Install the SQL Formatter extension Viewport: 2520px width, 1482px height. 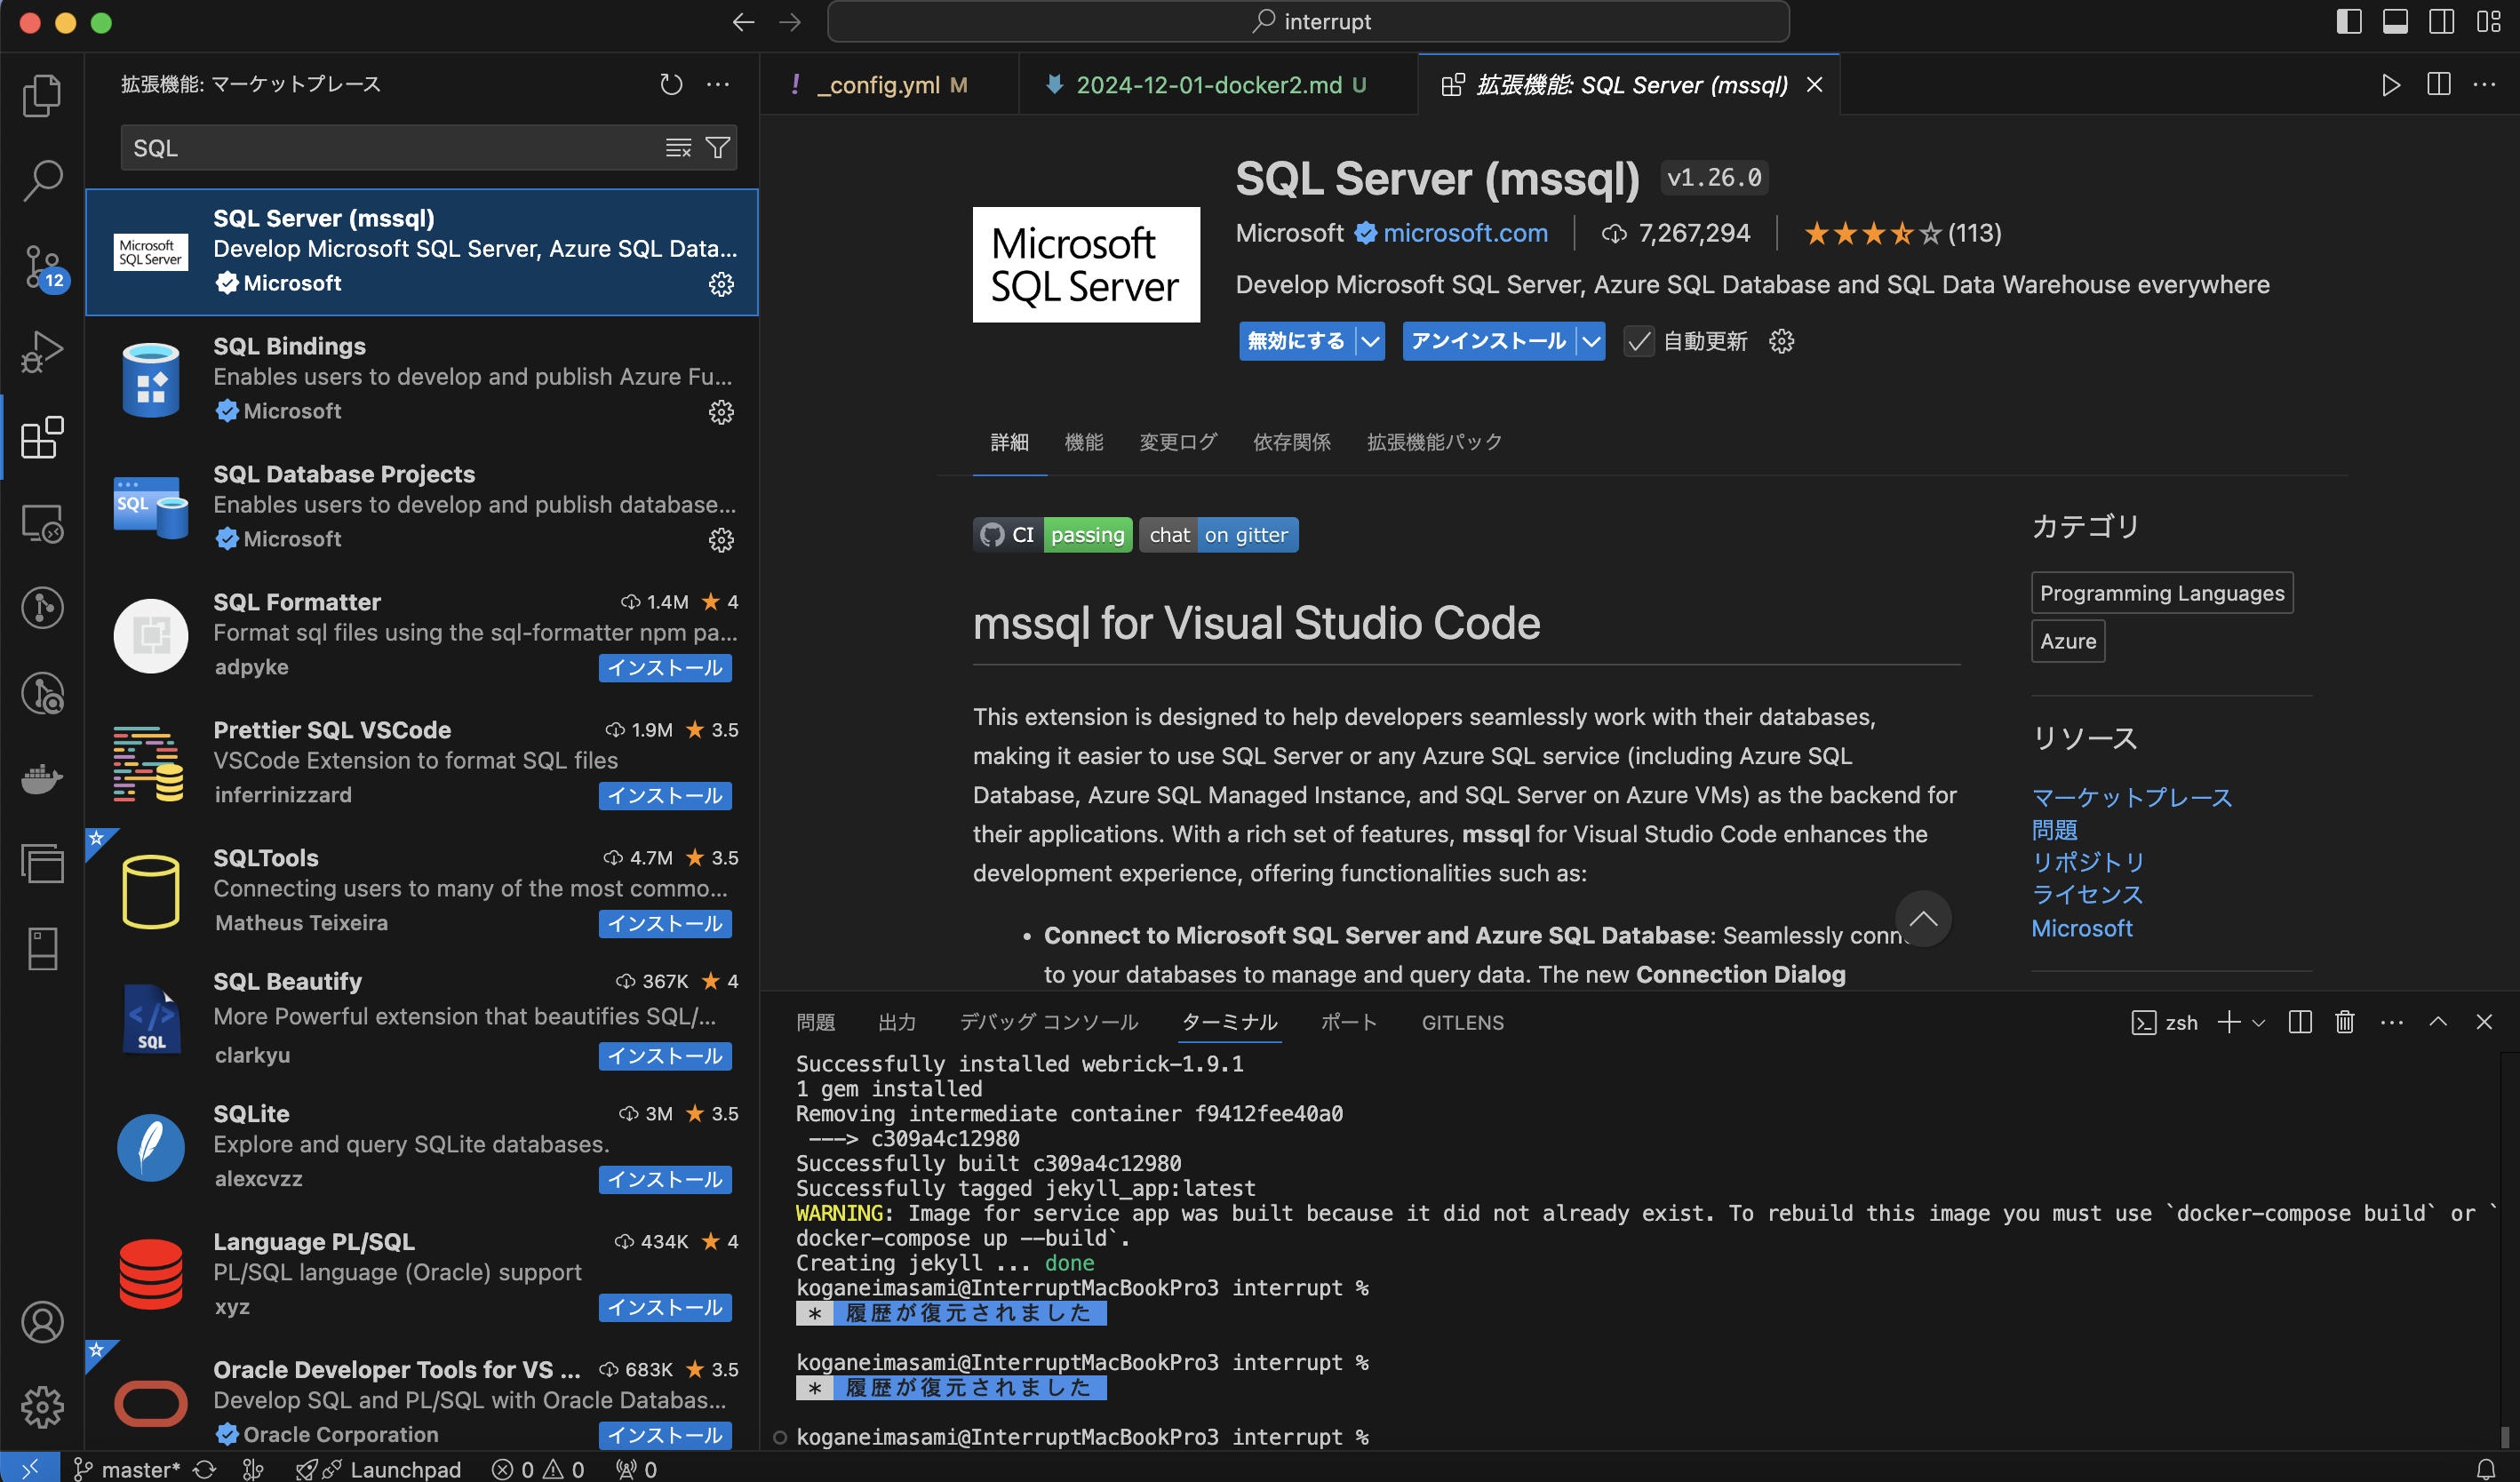(x=665, y=668)
